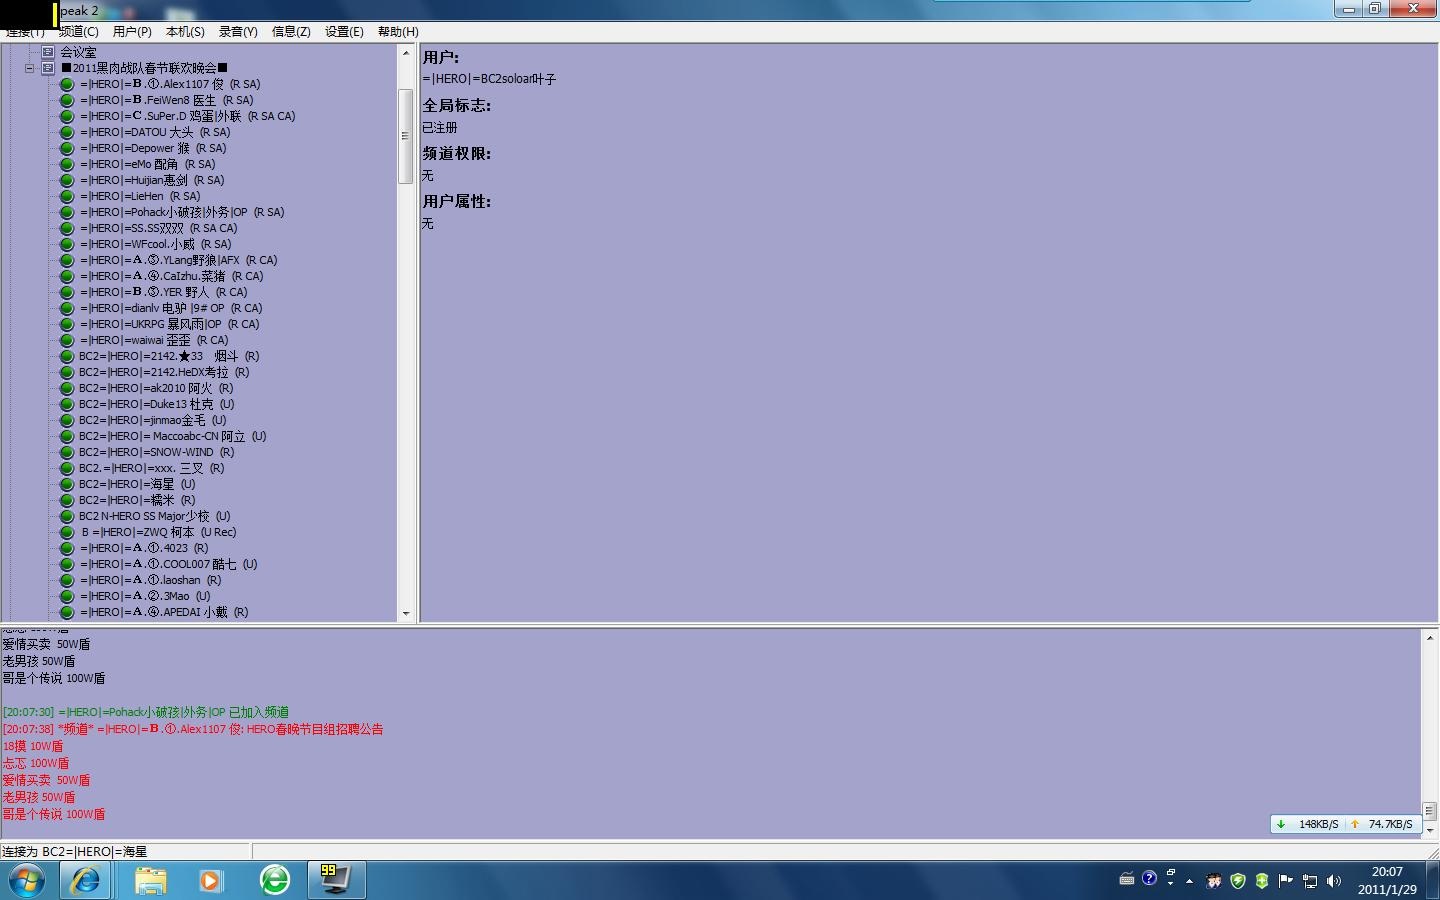The width and height of the screenshot is (1440, 900).
Task: Select user BC2=|HERO|=2142.HeDX考拉
Action: 164,372
